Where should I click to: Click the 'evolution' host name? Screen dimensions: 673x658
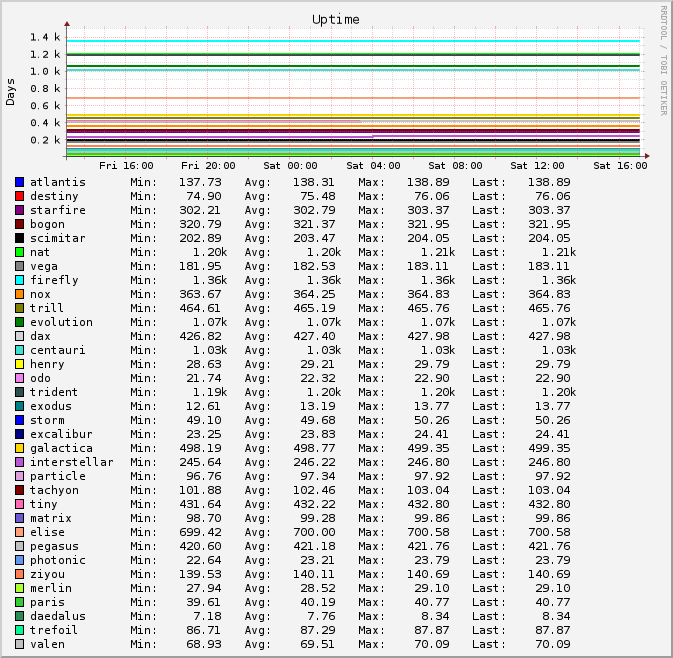click(x=61, y=322)
